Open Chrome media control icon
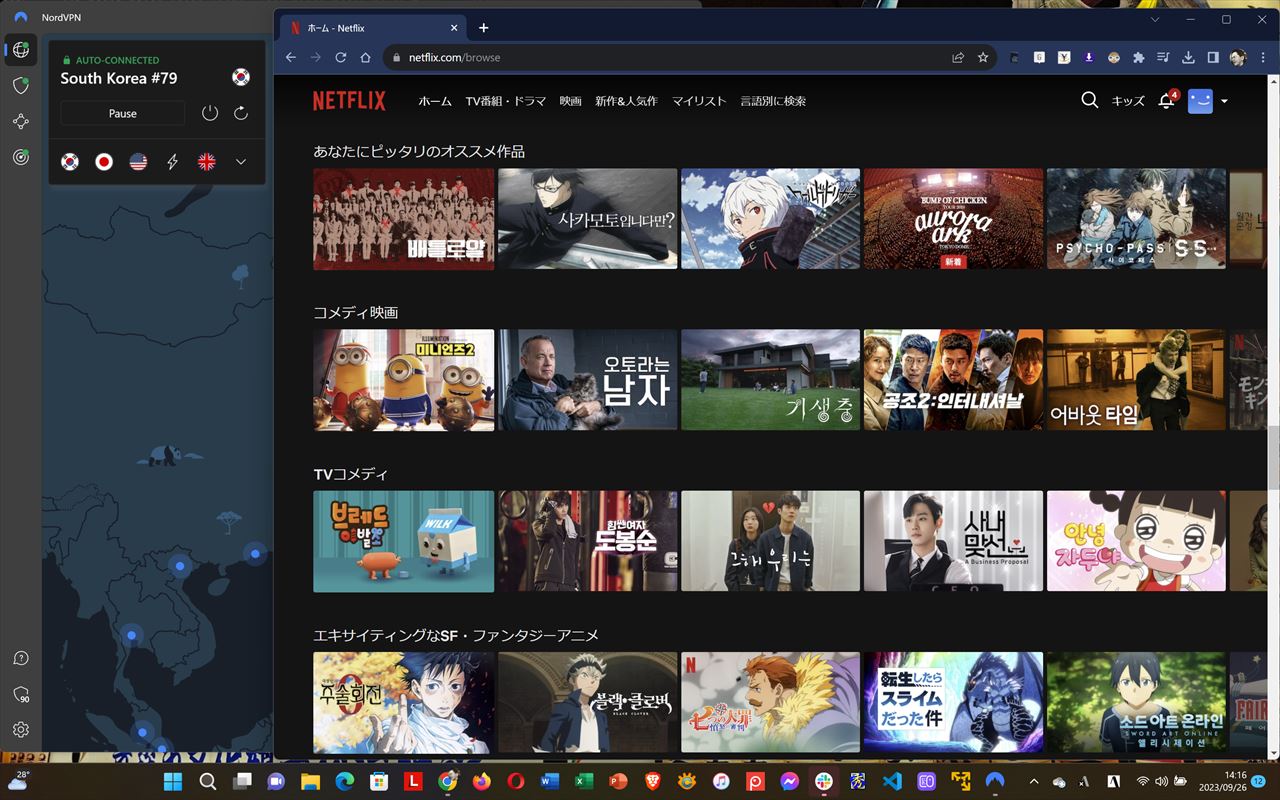Viewport: 1280px width, 800px height. [x=1163, y=57]
